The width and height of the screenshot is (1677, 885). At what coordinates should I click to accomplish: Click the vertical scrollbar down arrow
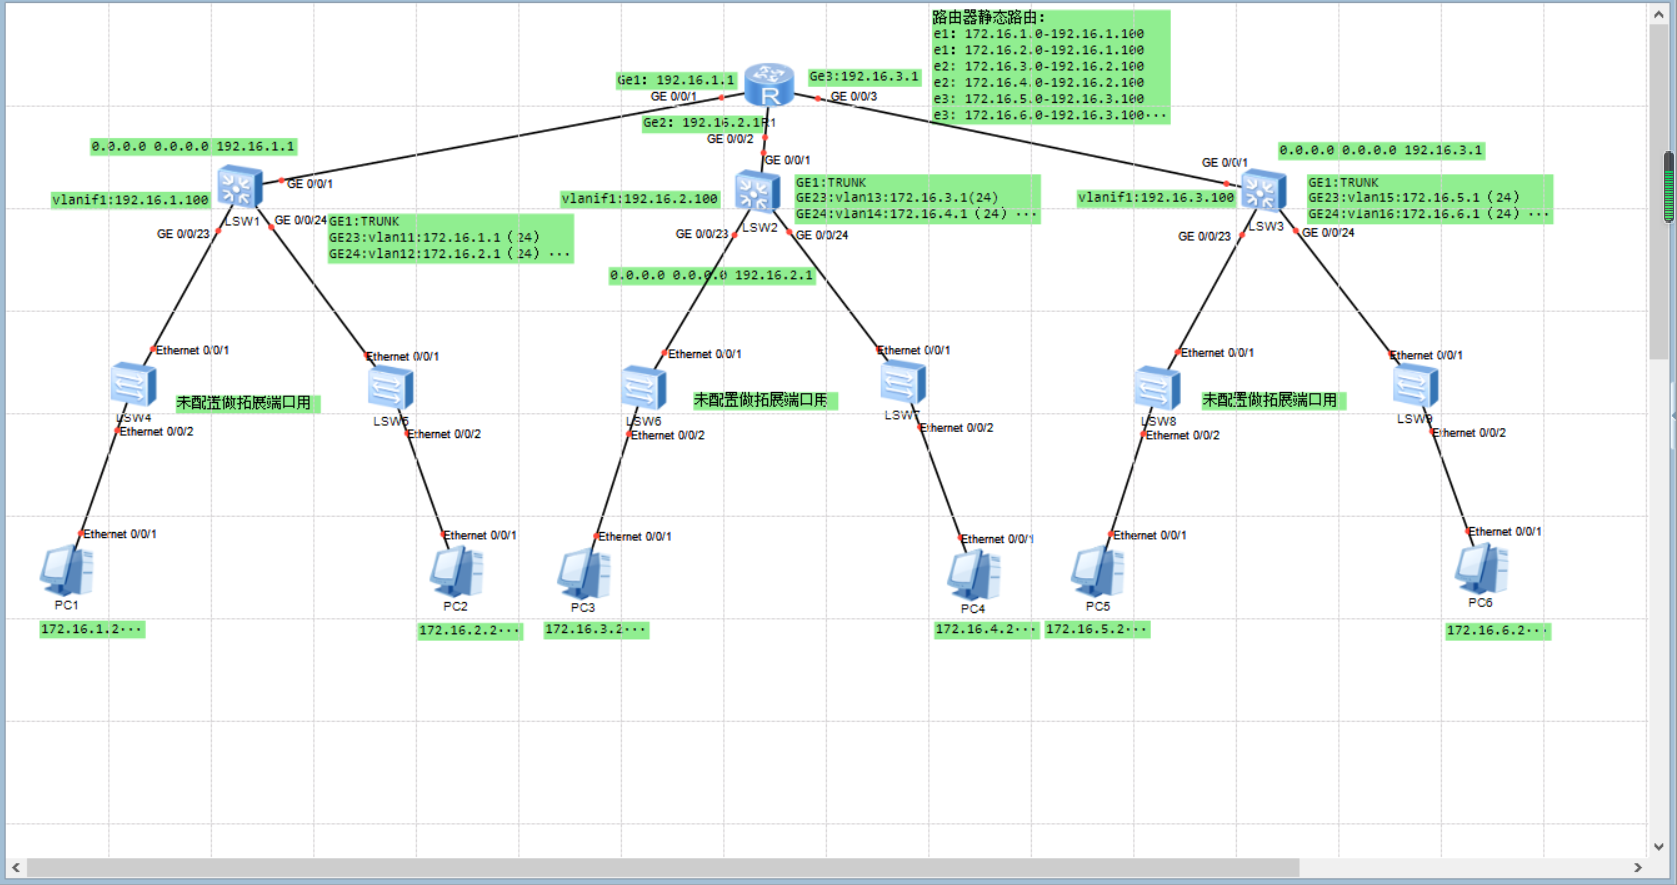1659,846
